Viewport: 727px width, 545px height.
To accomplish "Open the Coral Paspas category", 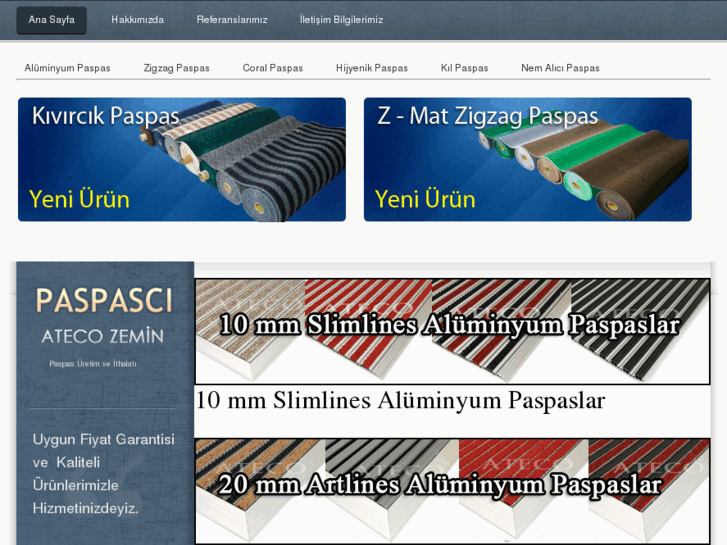I will pos(273,68).
